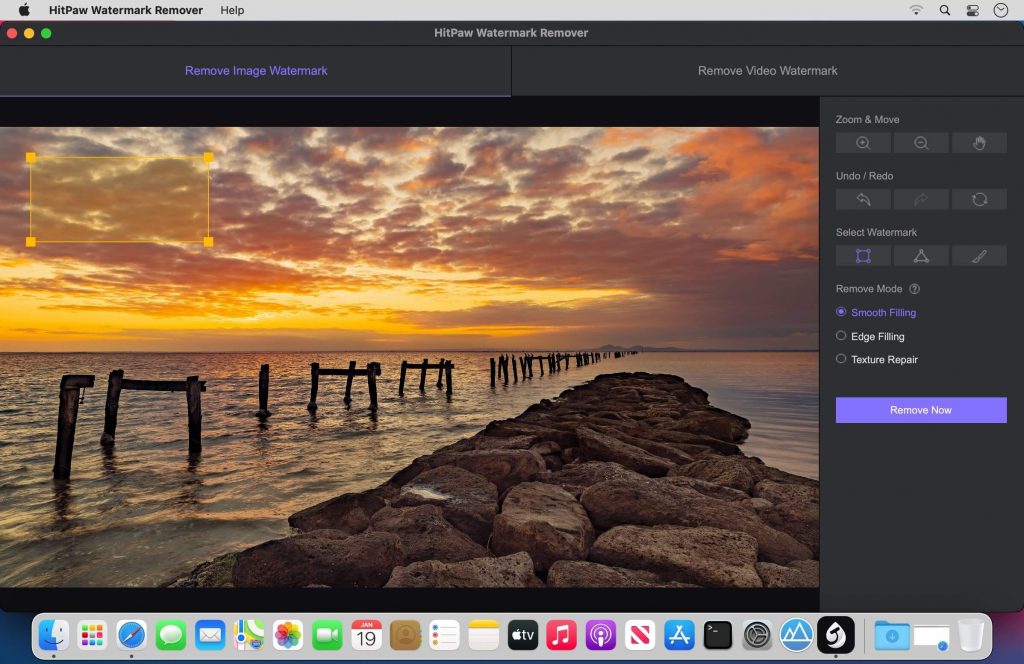Select the rectangle watermark selection tool
This screenshot has width=1024, height=664.
pos(862,255)
